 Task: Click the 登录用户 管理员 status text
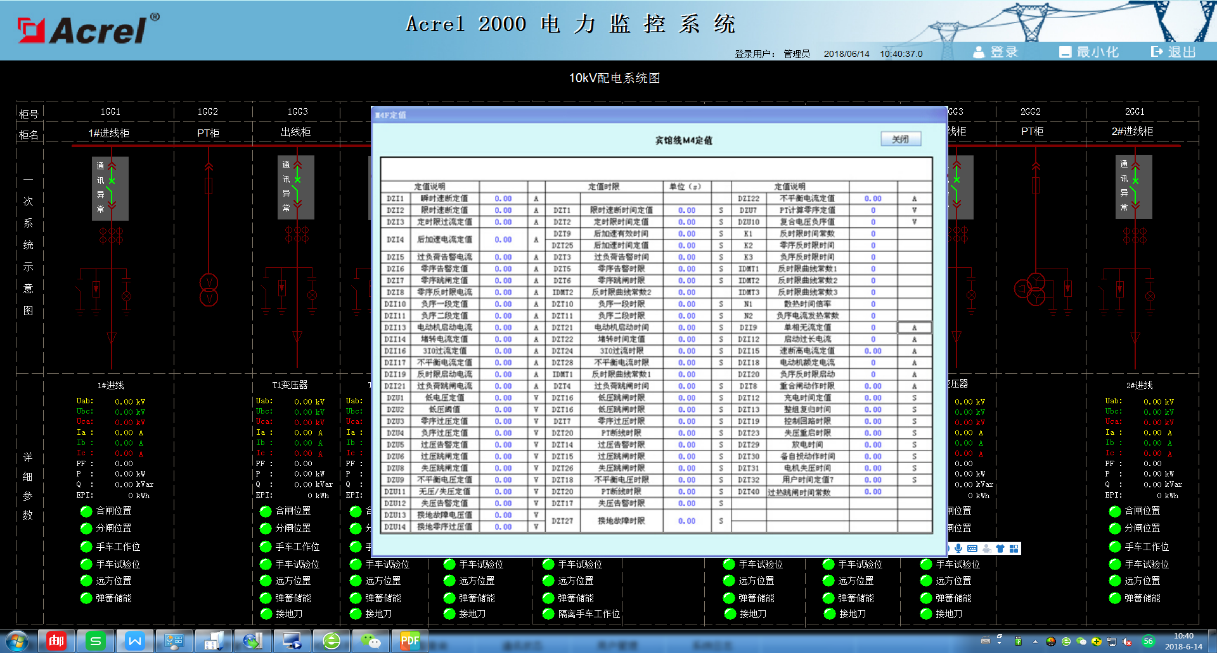point(772,53)
